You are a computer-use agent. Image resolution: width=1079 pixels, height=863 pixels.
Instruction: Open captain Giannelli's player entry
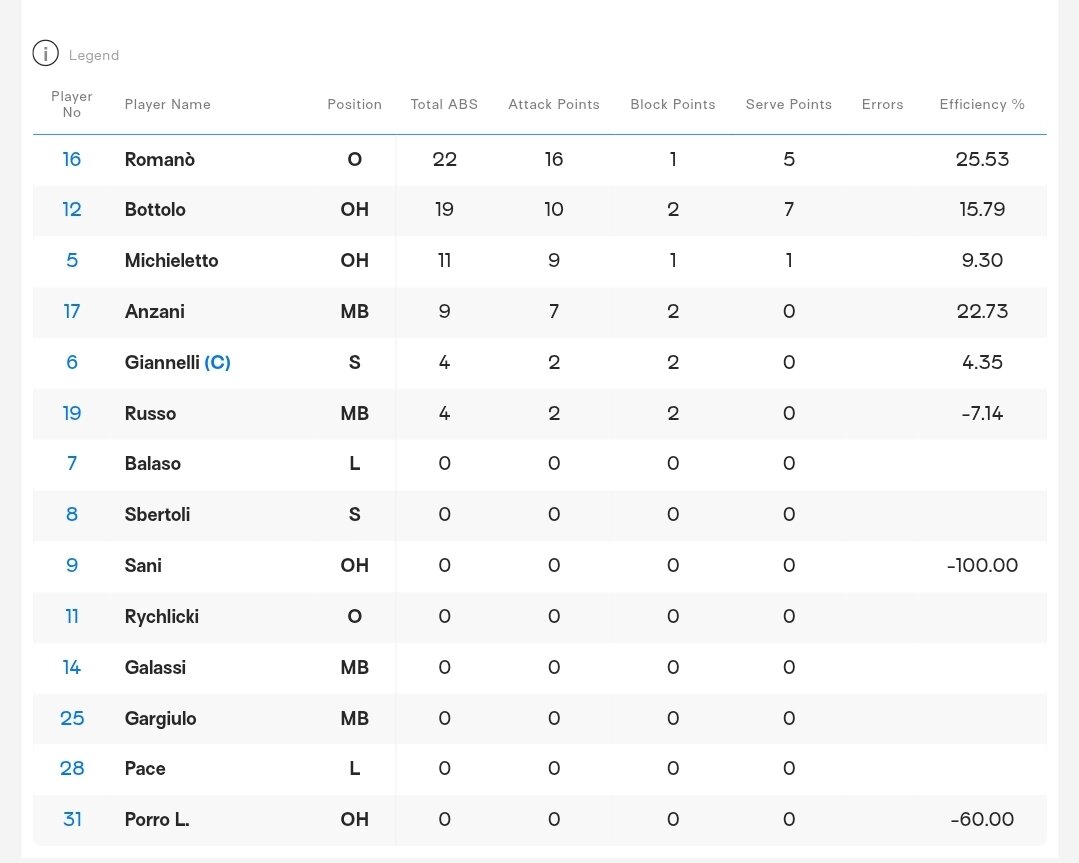[162, 362]
